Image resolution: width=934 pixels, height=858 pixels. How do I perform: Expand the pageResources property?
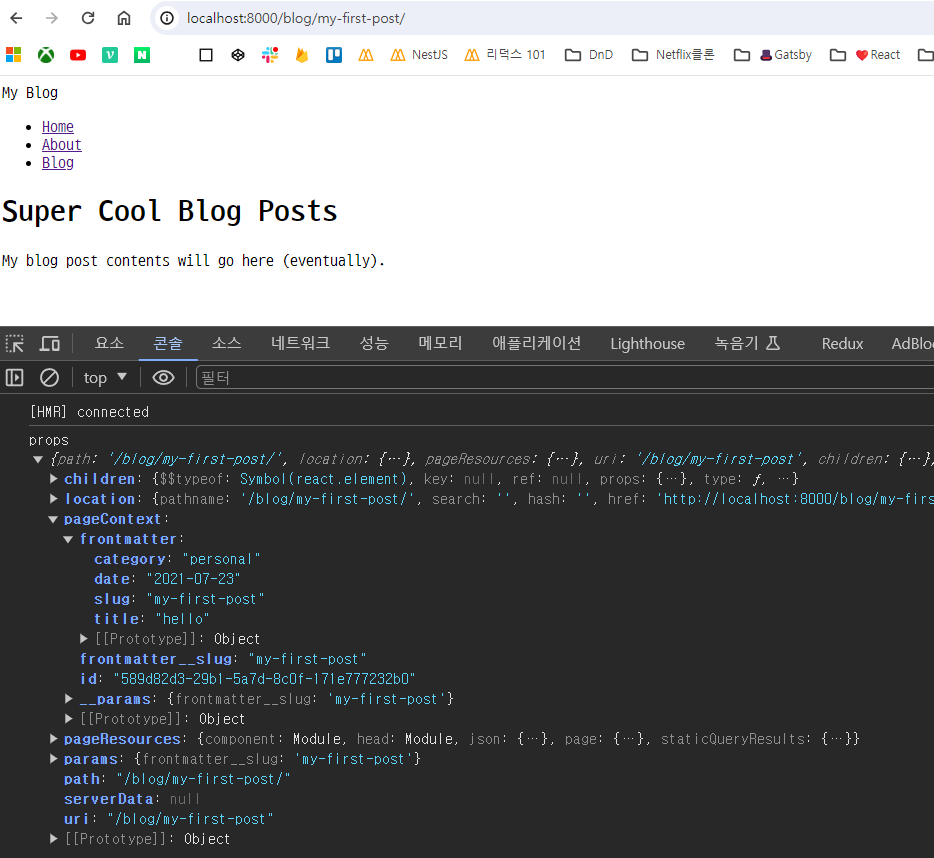coord(54,739)
